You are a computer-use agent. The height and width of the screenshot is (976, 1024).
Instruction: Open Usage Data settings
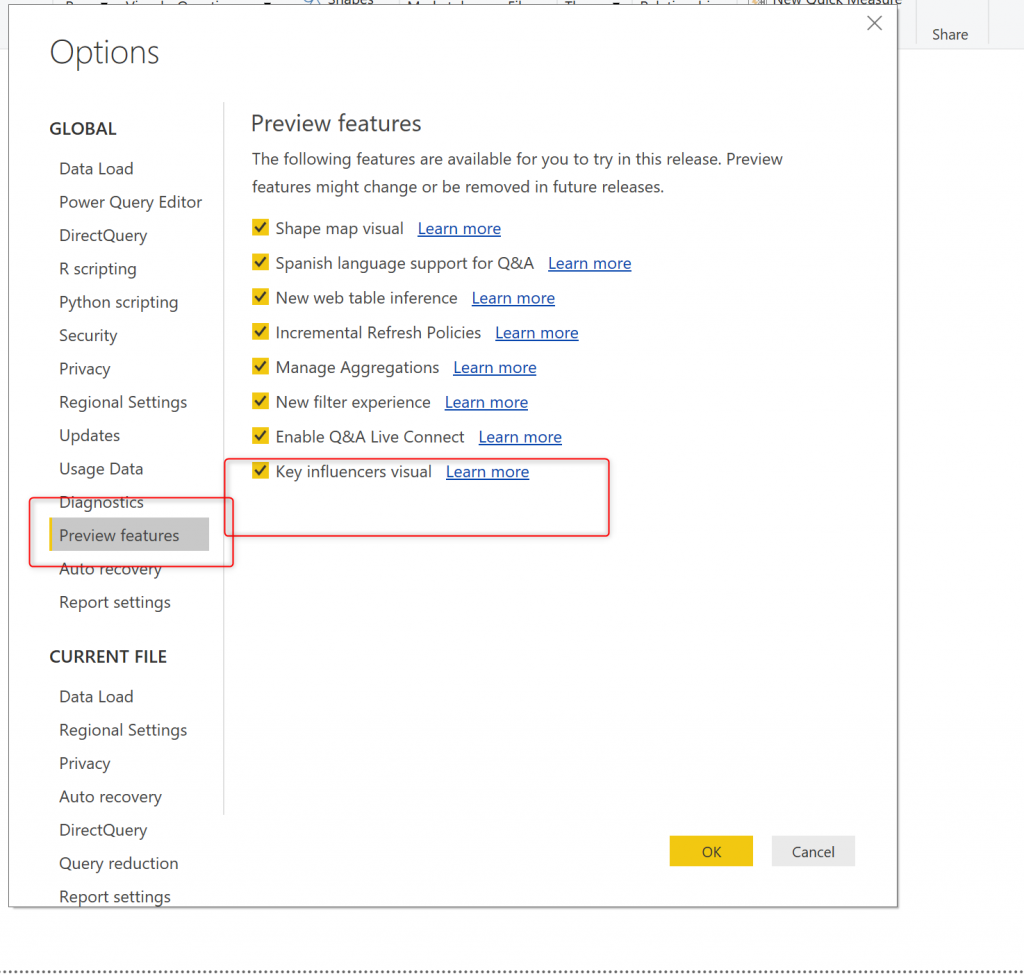(x=101, y=469)
